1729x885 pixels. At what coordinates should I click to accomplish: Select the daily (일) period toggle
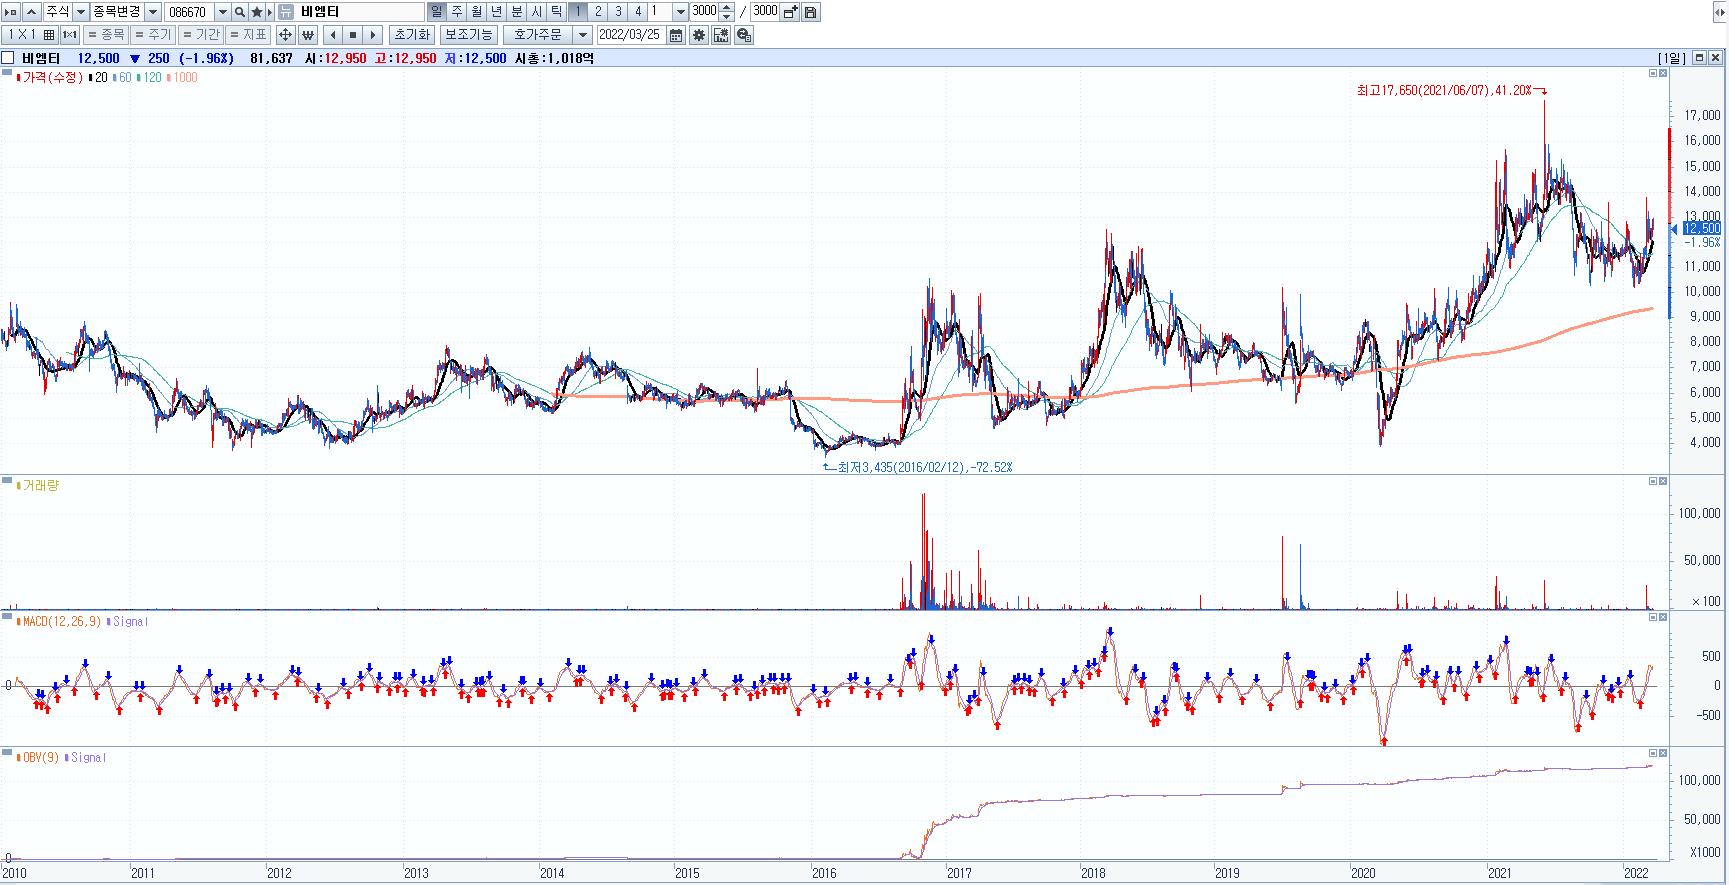[436, 12]
